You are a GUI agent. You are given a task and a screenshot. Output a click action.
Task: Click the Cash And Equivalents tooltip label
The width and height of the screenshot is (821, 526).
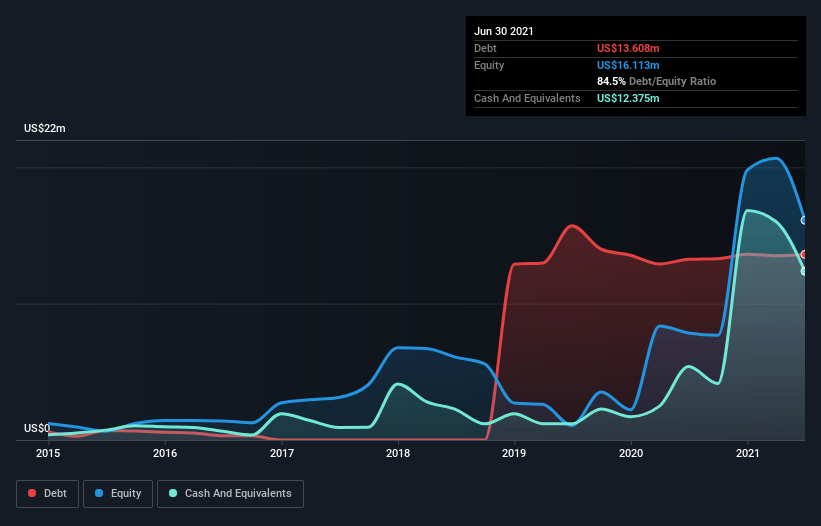tap(527, 98)
